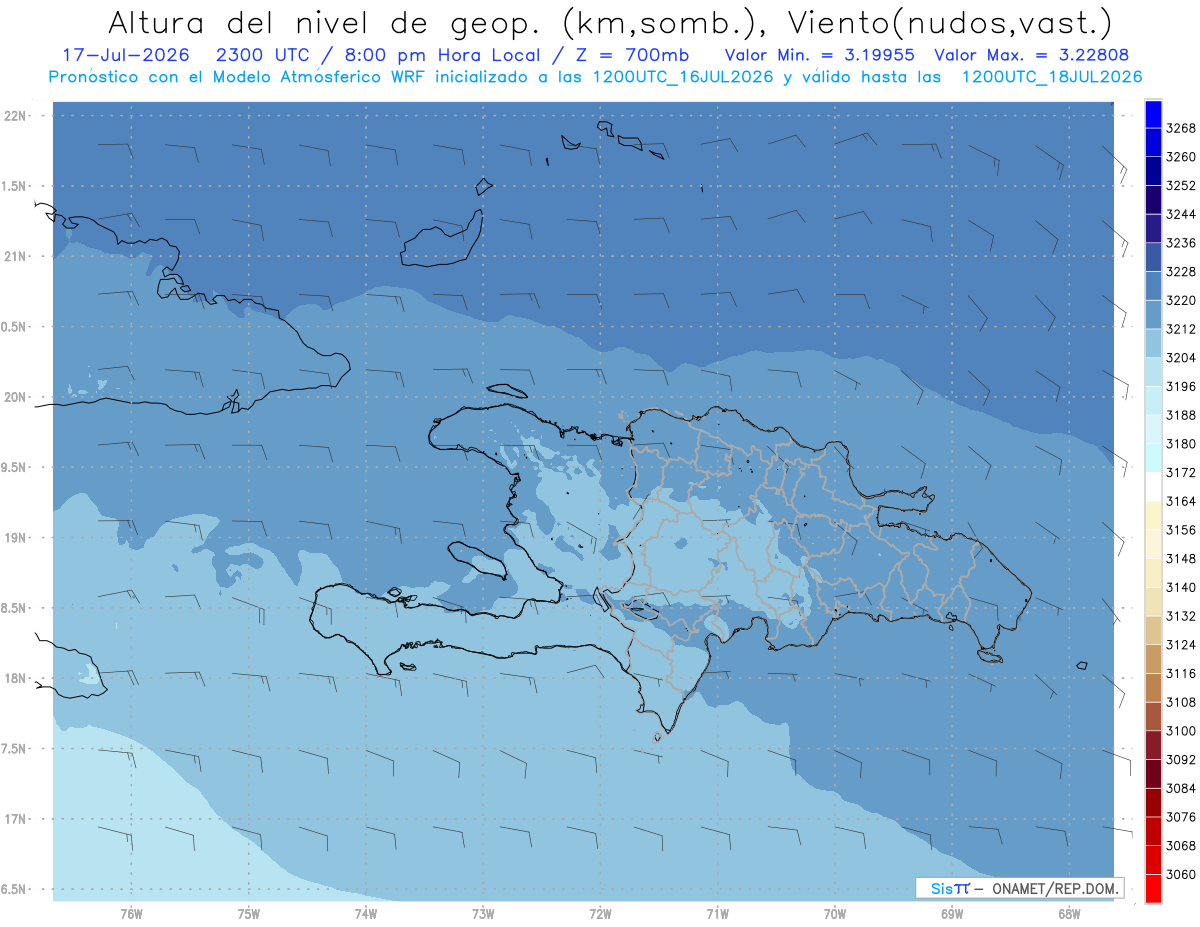Click the '70W' longitude label

[x=835, y=914]
